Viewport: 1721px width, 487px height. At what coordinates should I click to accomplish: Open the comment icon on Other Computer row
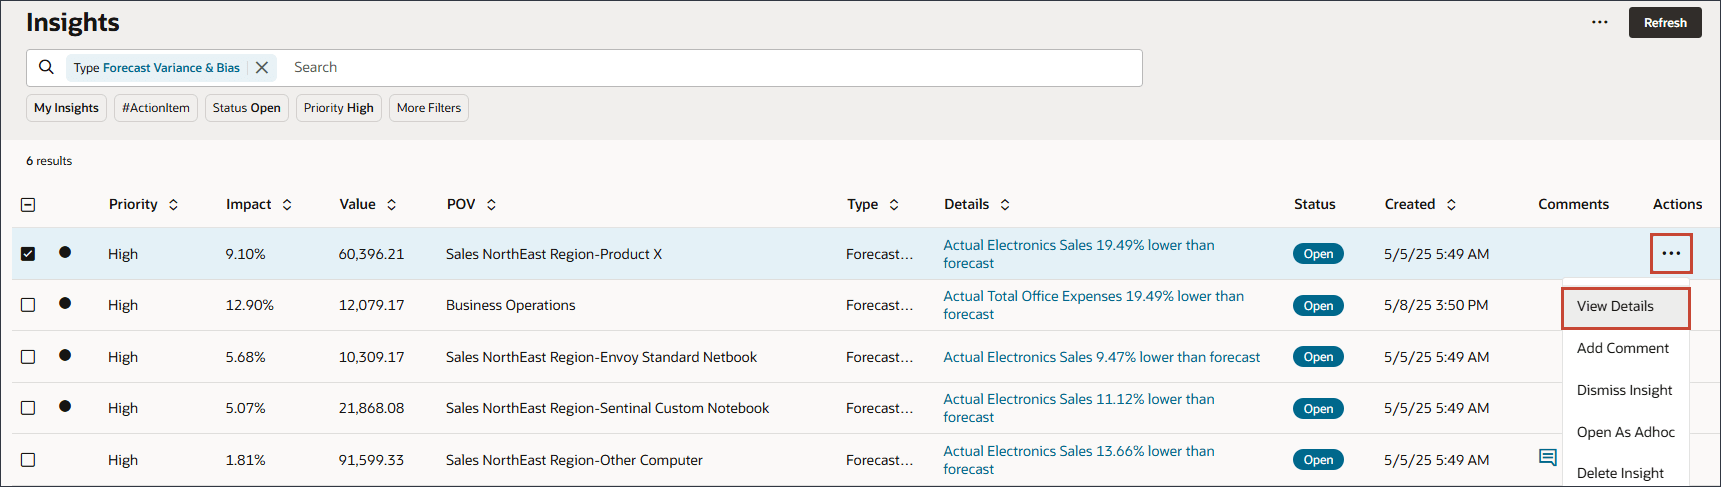pyautogui.click(x=1547, y=458)
